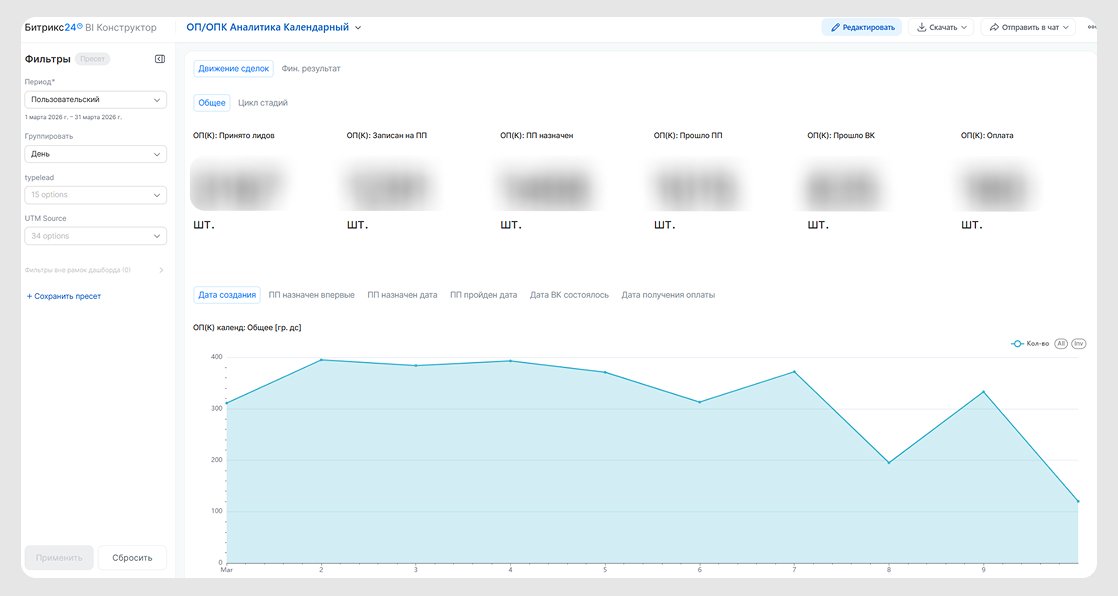Click the BI Конструктор label
This screenshot has width=1118, height=596.
pos(120,27)
